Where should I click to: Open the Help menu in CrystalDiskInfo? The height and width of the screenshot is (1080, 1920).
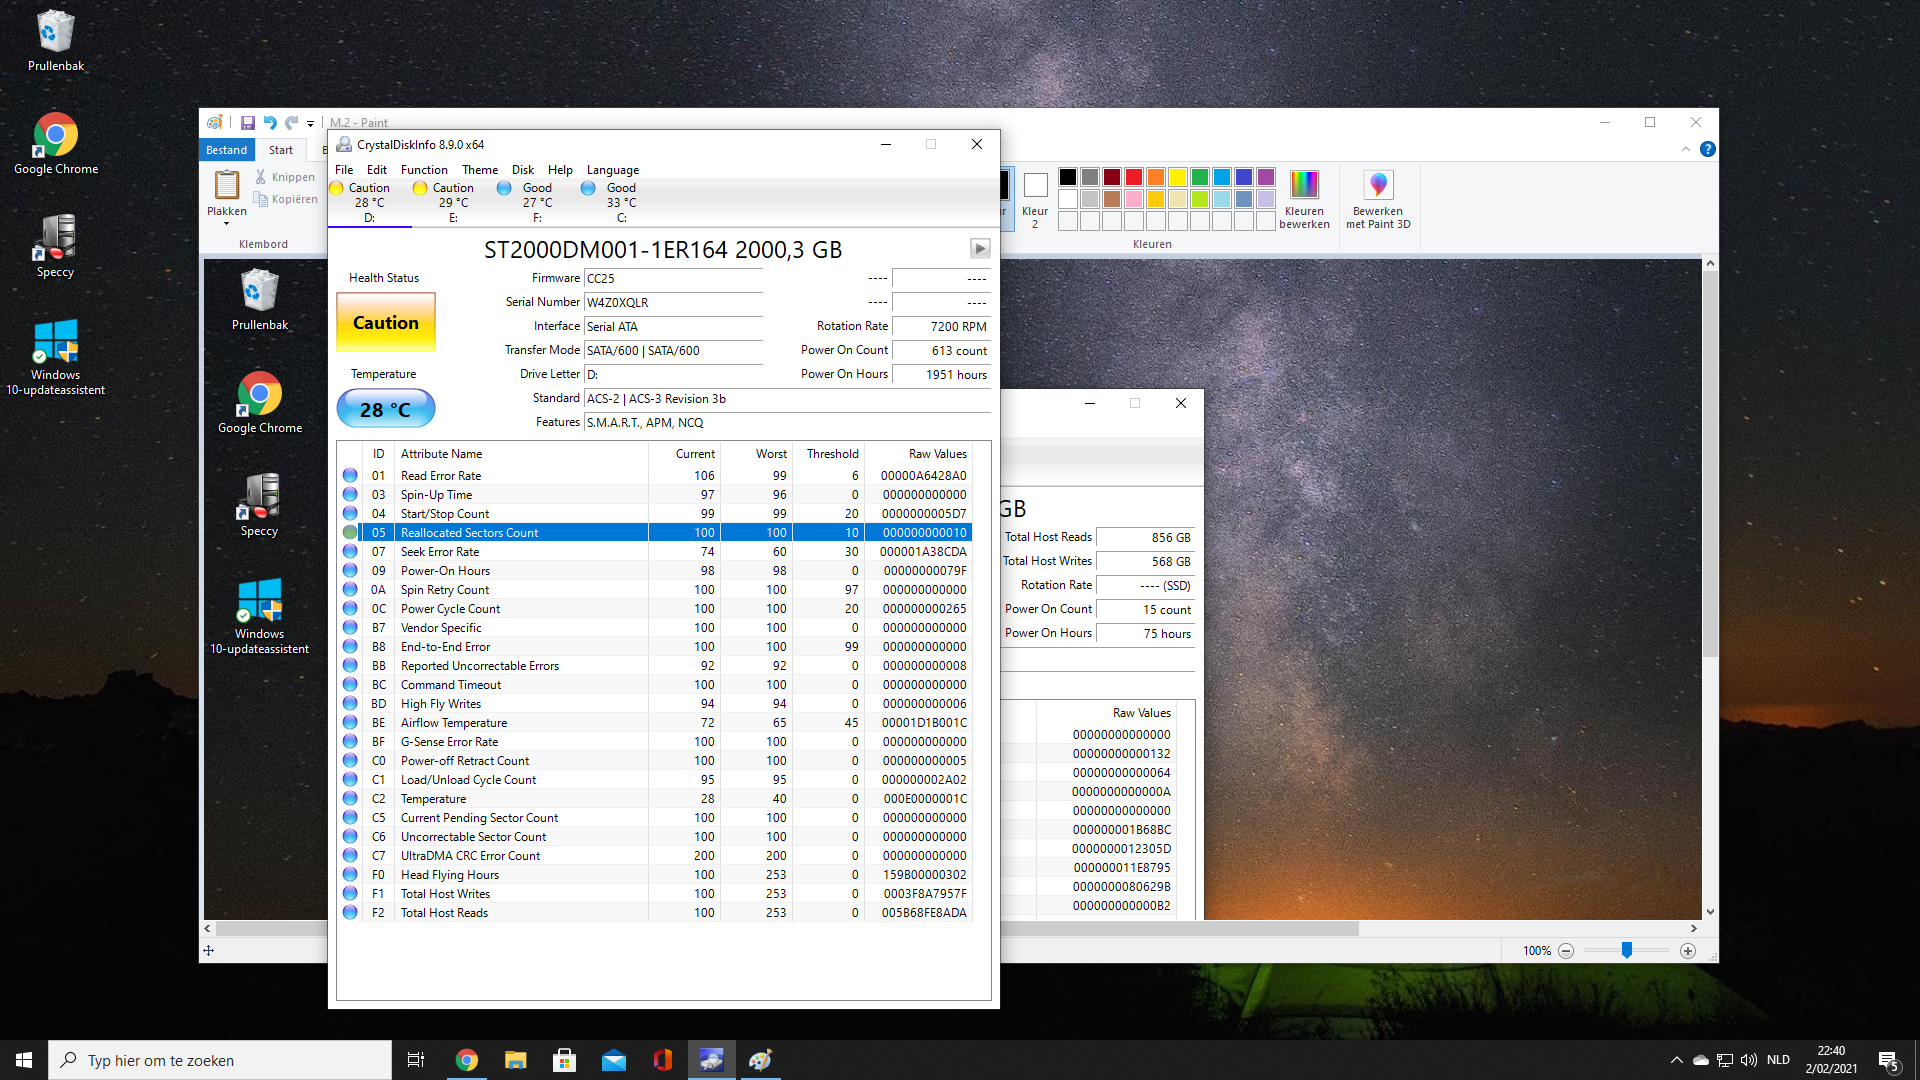pos(560,170)
